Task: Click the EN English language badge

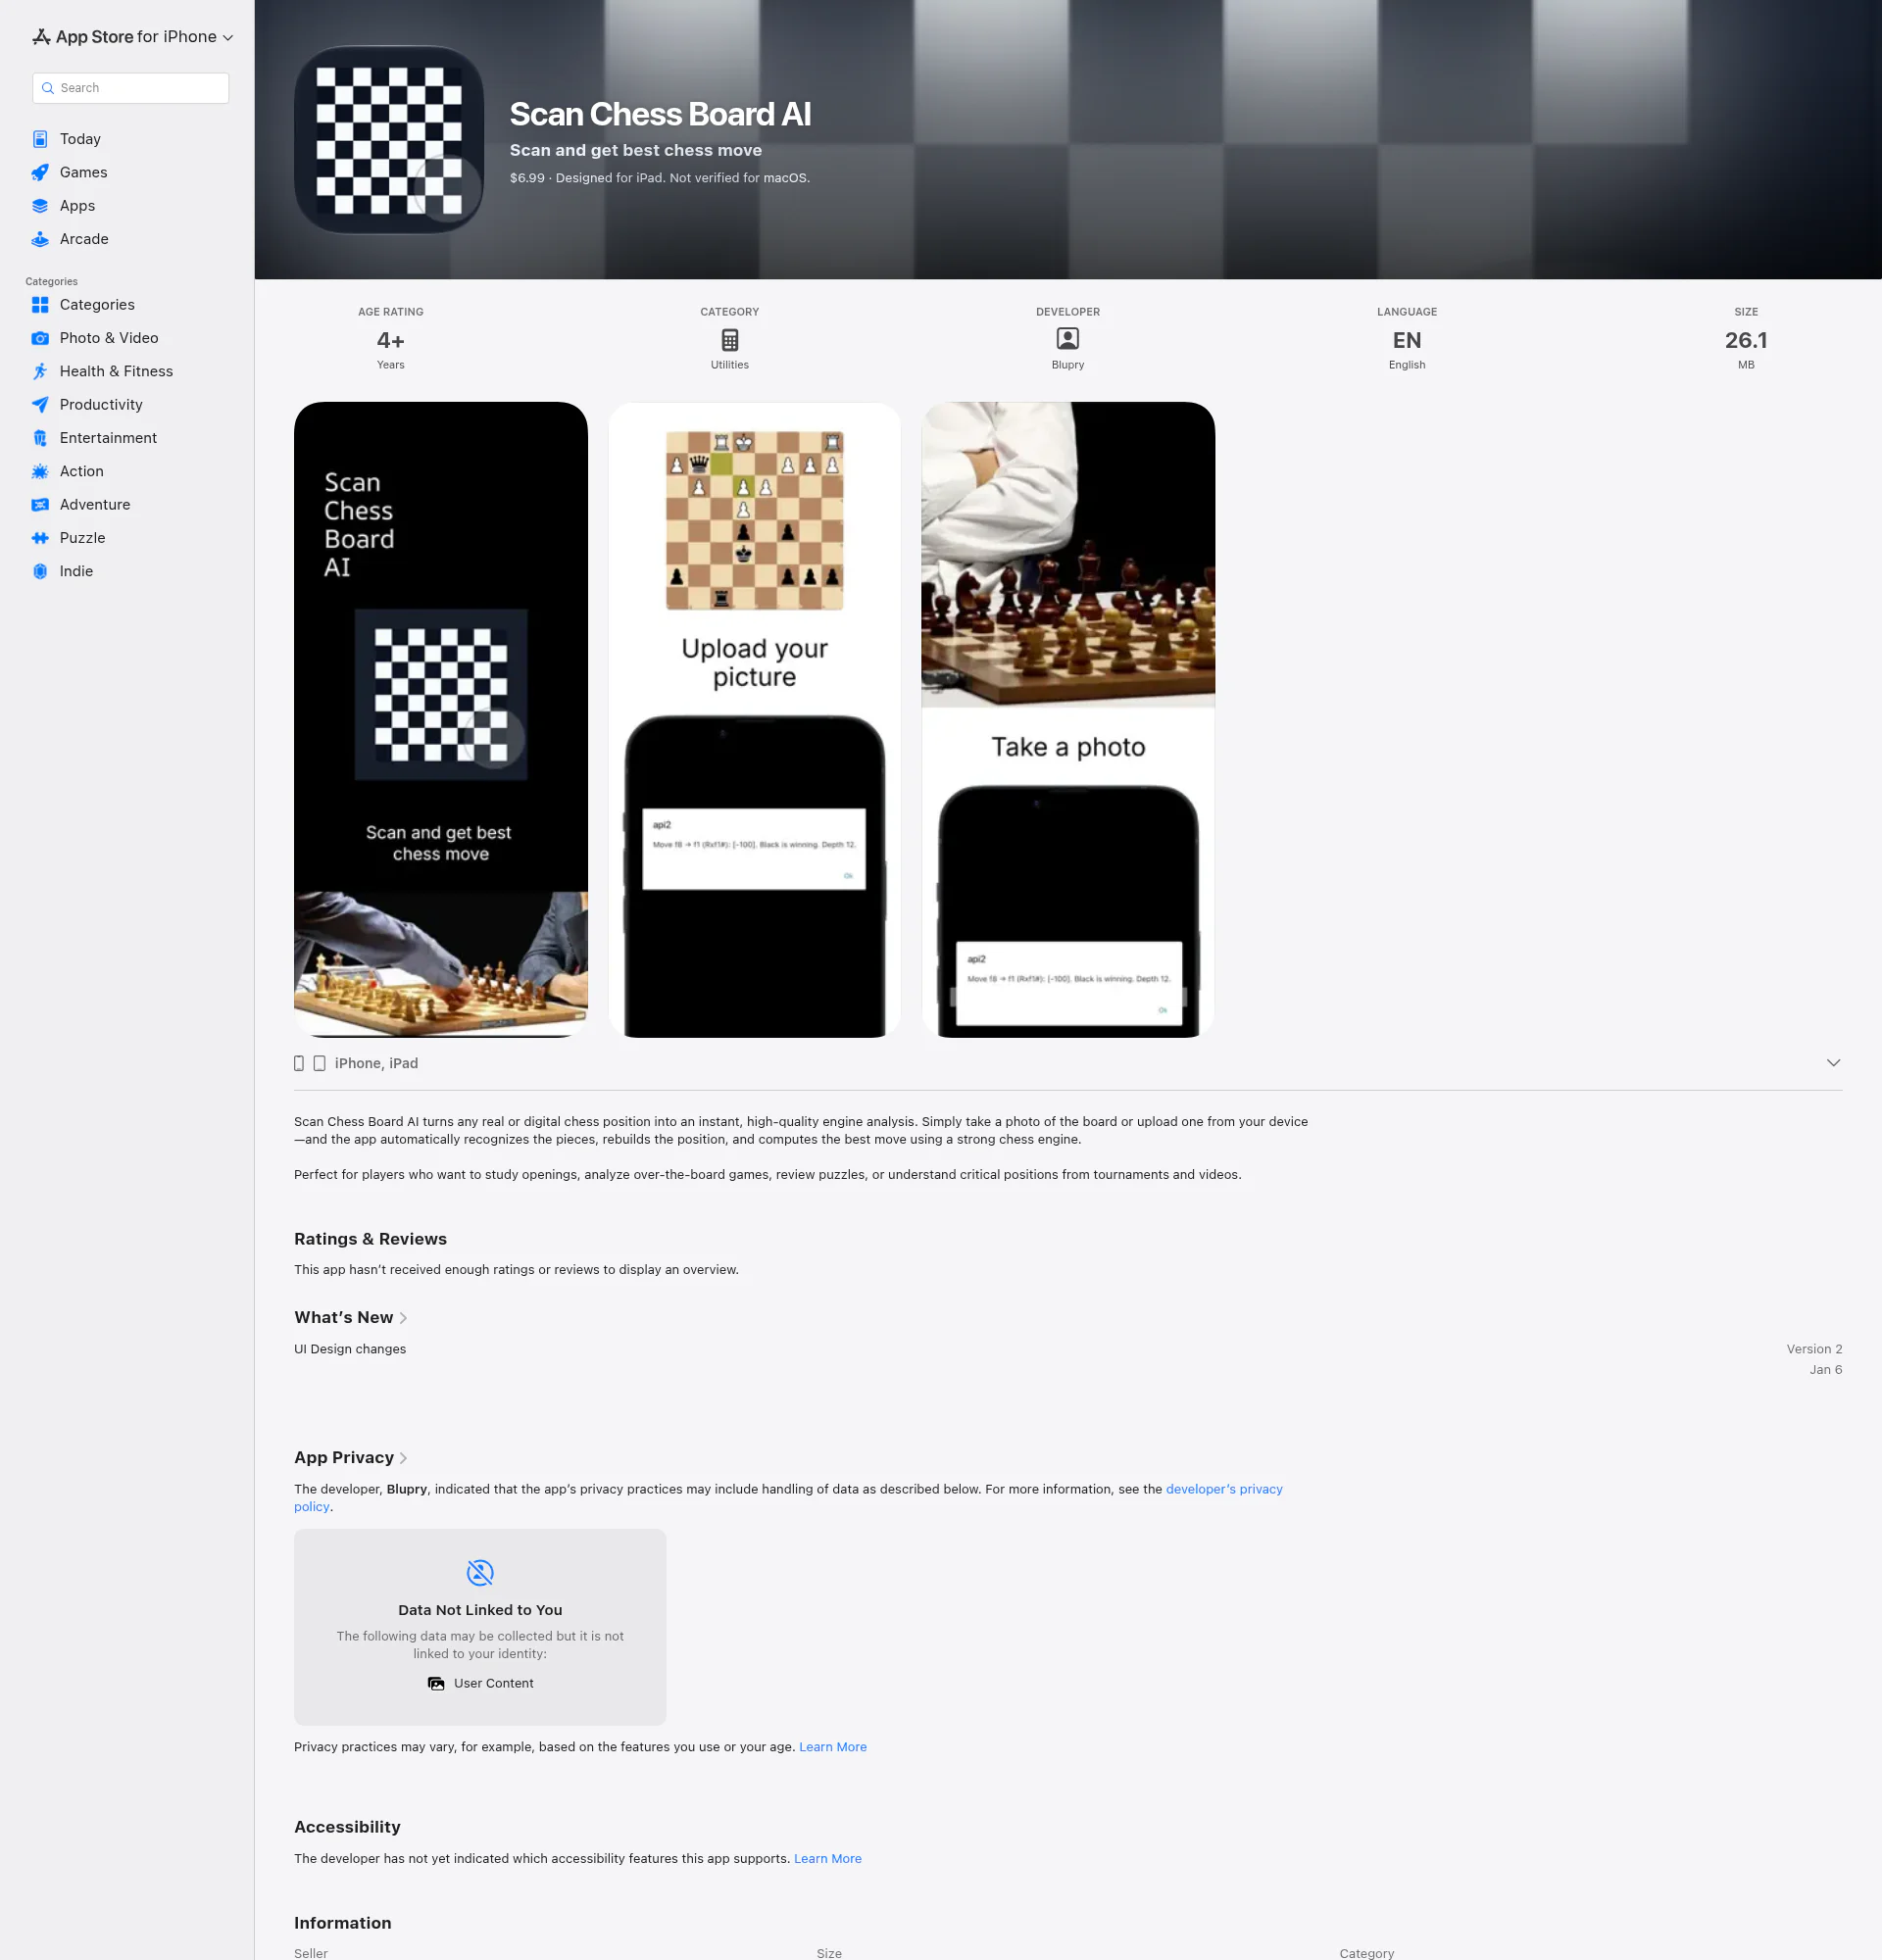Action: (1407, 340)
